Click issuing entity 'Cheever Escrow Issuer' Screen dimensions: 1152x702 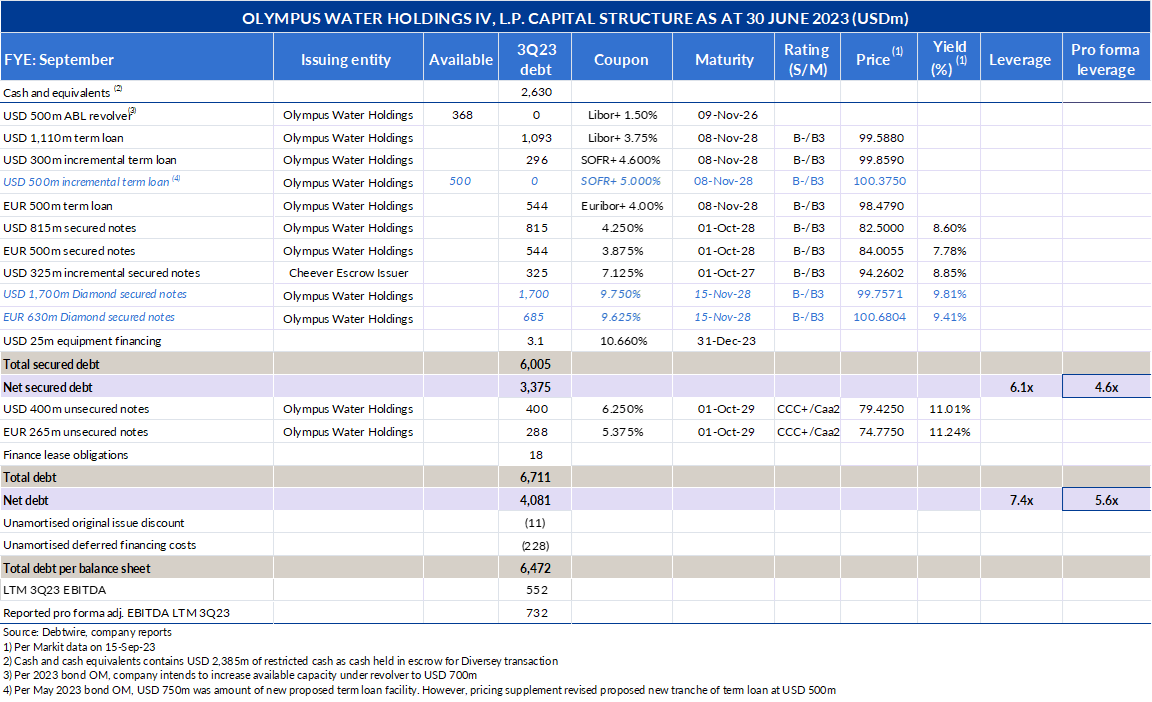tap(348, 272)
